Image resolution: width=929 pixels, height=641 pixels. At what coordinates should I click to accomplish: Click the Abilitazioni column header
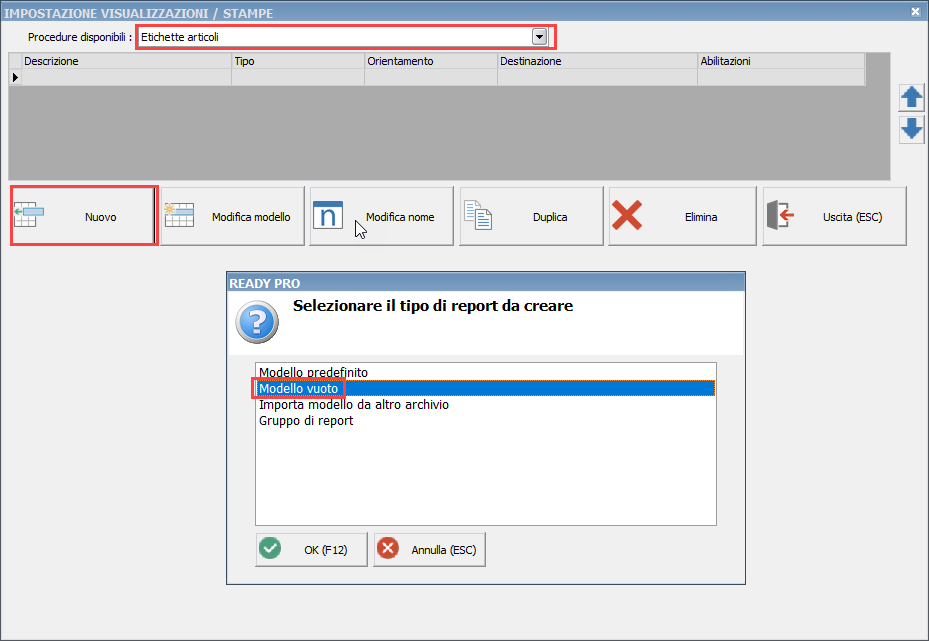click(x=781, y=61)
